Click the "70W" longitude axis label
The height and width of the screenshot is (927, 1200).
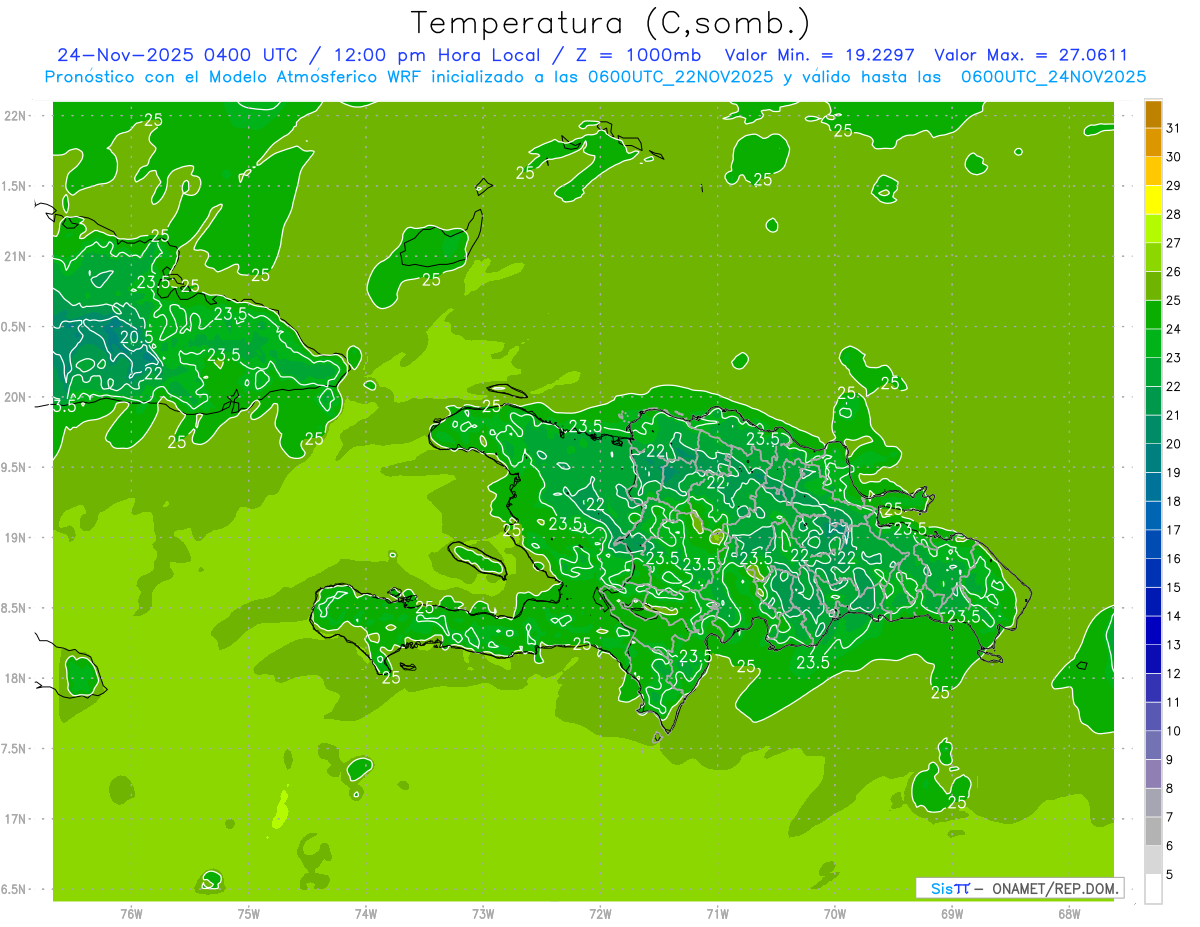coord(835,914)
